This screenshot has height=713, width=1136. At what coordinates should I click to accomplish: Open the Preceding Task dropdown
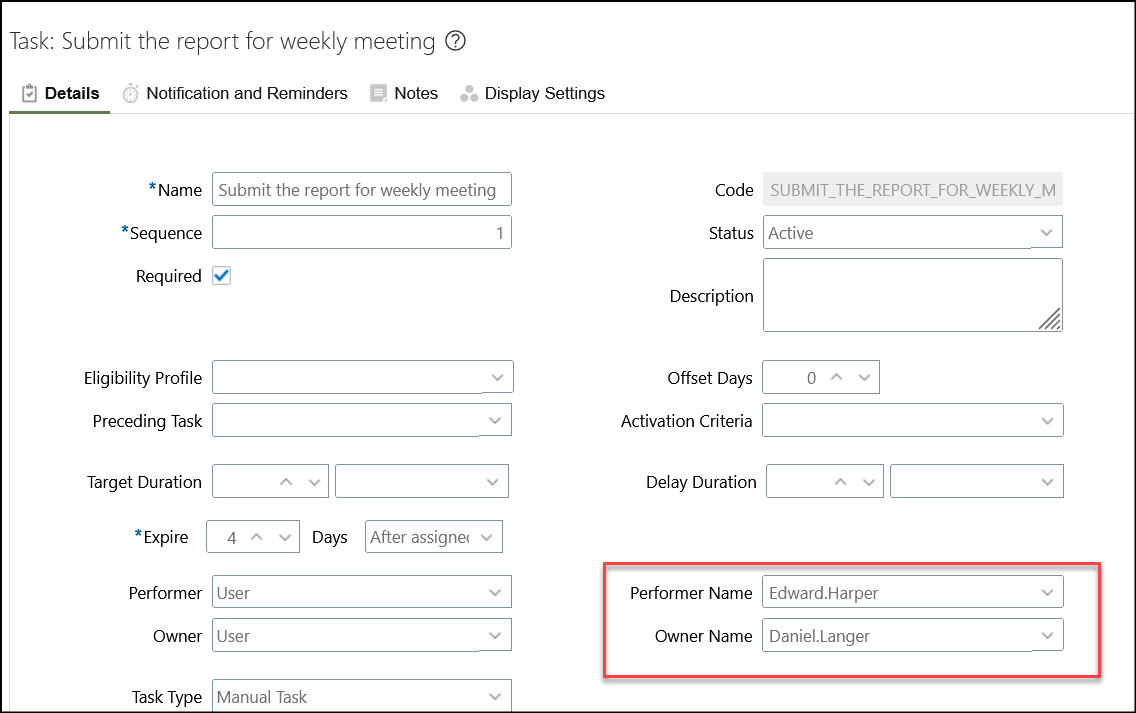[497, 419]
